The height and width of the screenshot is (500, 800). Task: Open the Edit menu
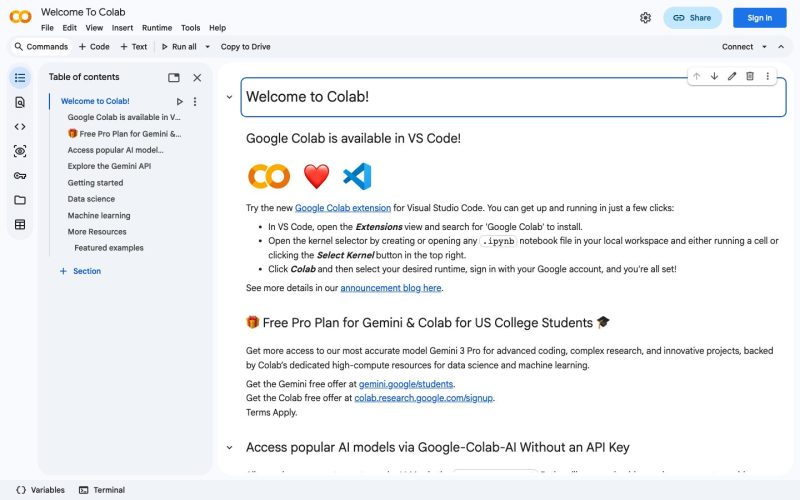69,28
